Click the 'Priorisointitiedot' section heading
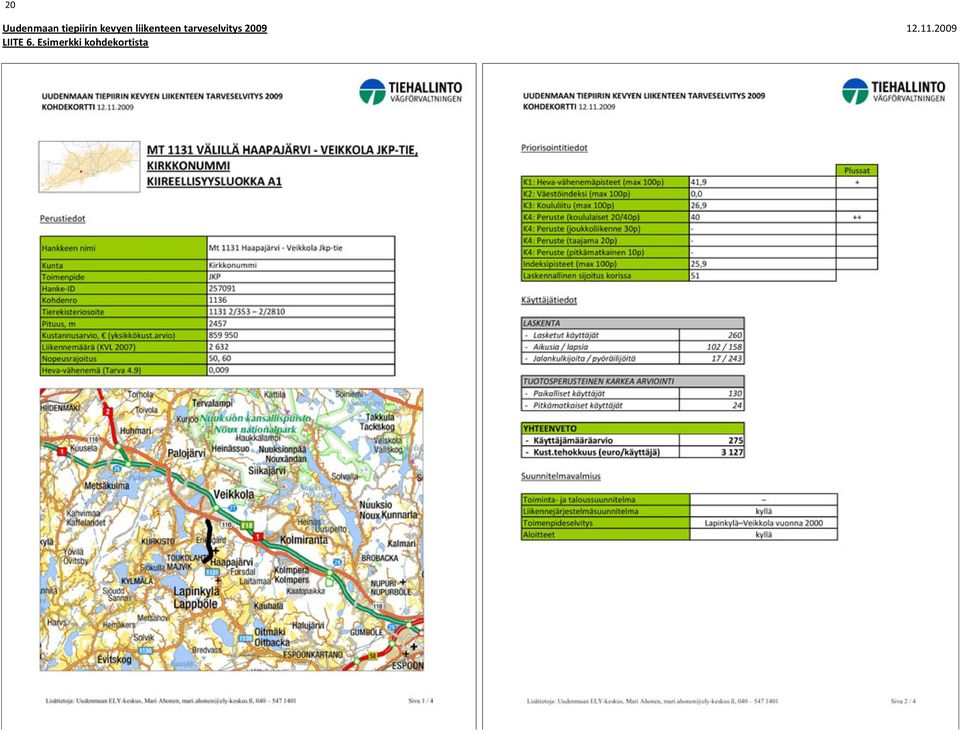This screenshot has height=731, width=960. (554, 148)
